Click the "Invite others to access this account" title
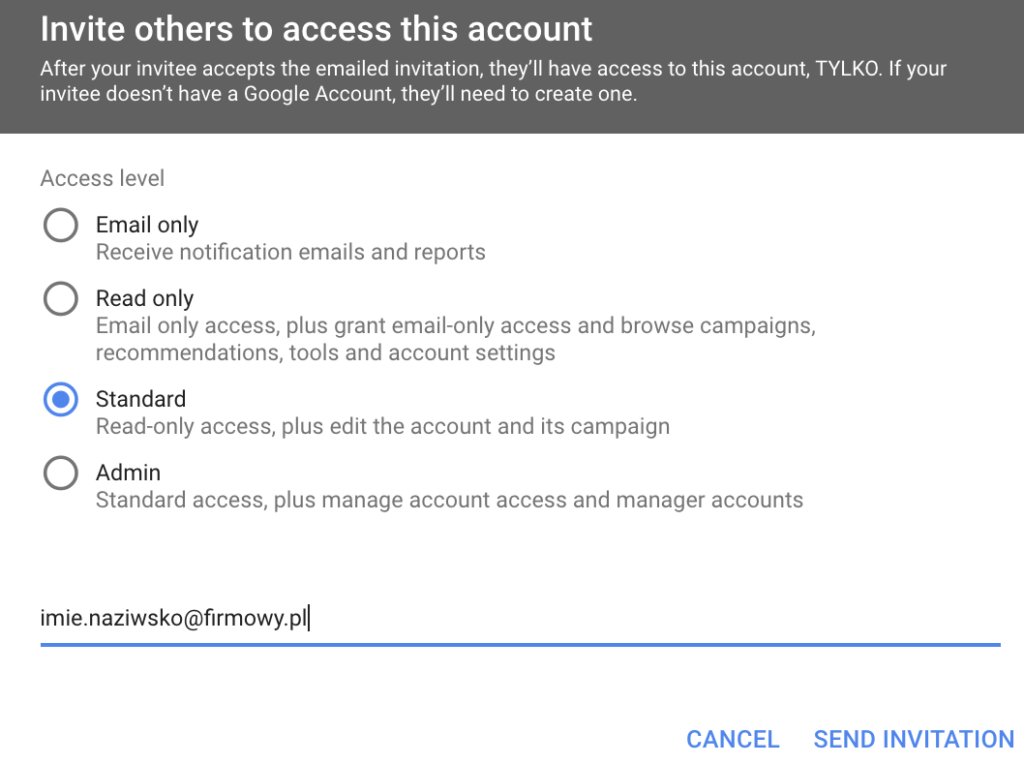 point(316,29)
